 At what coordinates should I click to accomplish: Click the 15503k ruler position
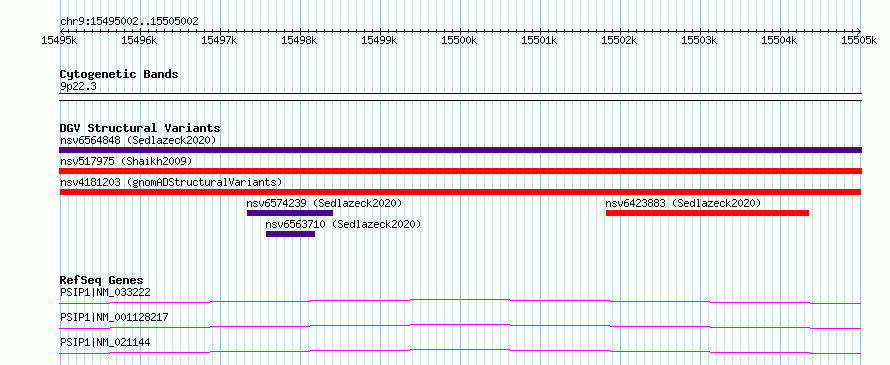pos(700,40)
